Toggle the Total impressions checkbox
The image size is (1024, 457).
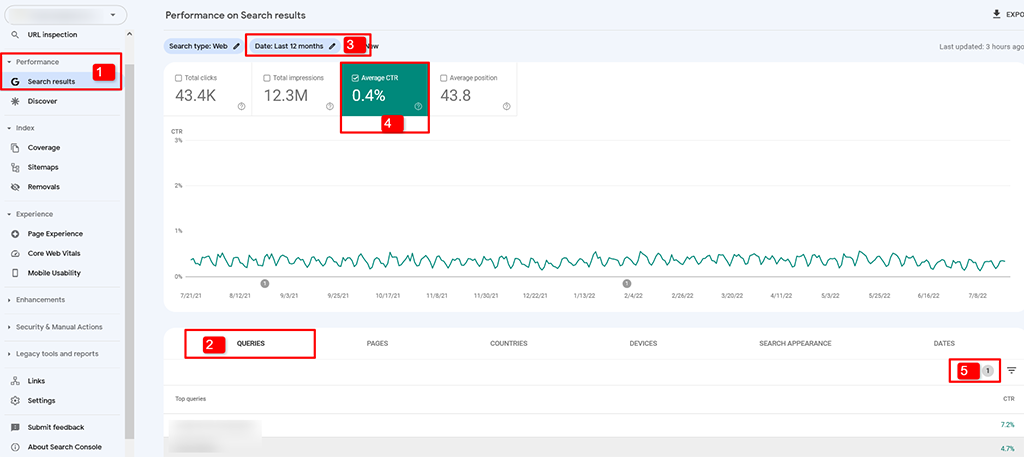266,78
